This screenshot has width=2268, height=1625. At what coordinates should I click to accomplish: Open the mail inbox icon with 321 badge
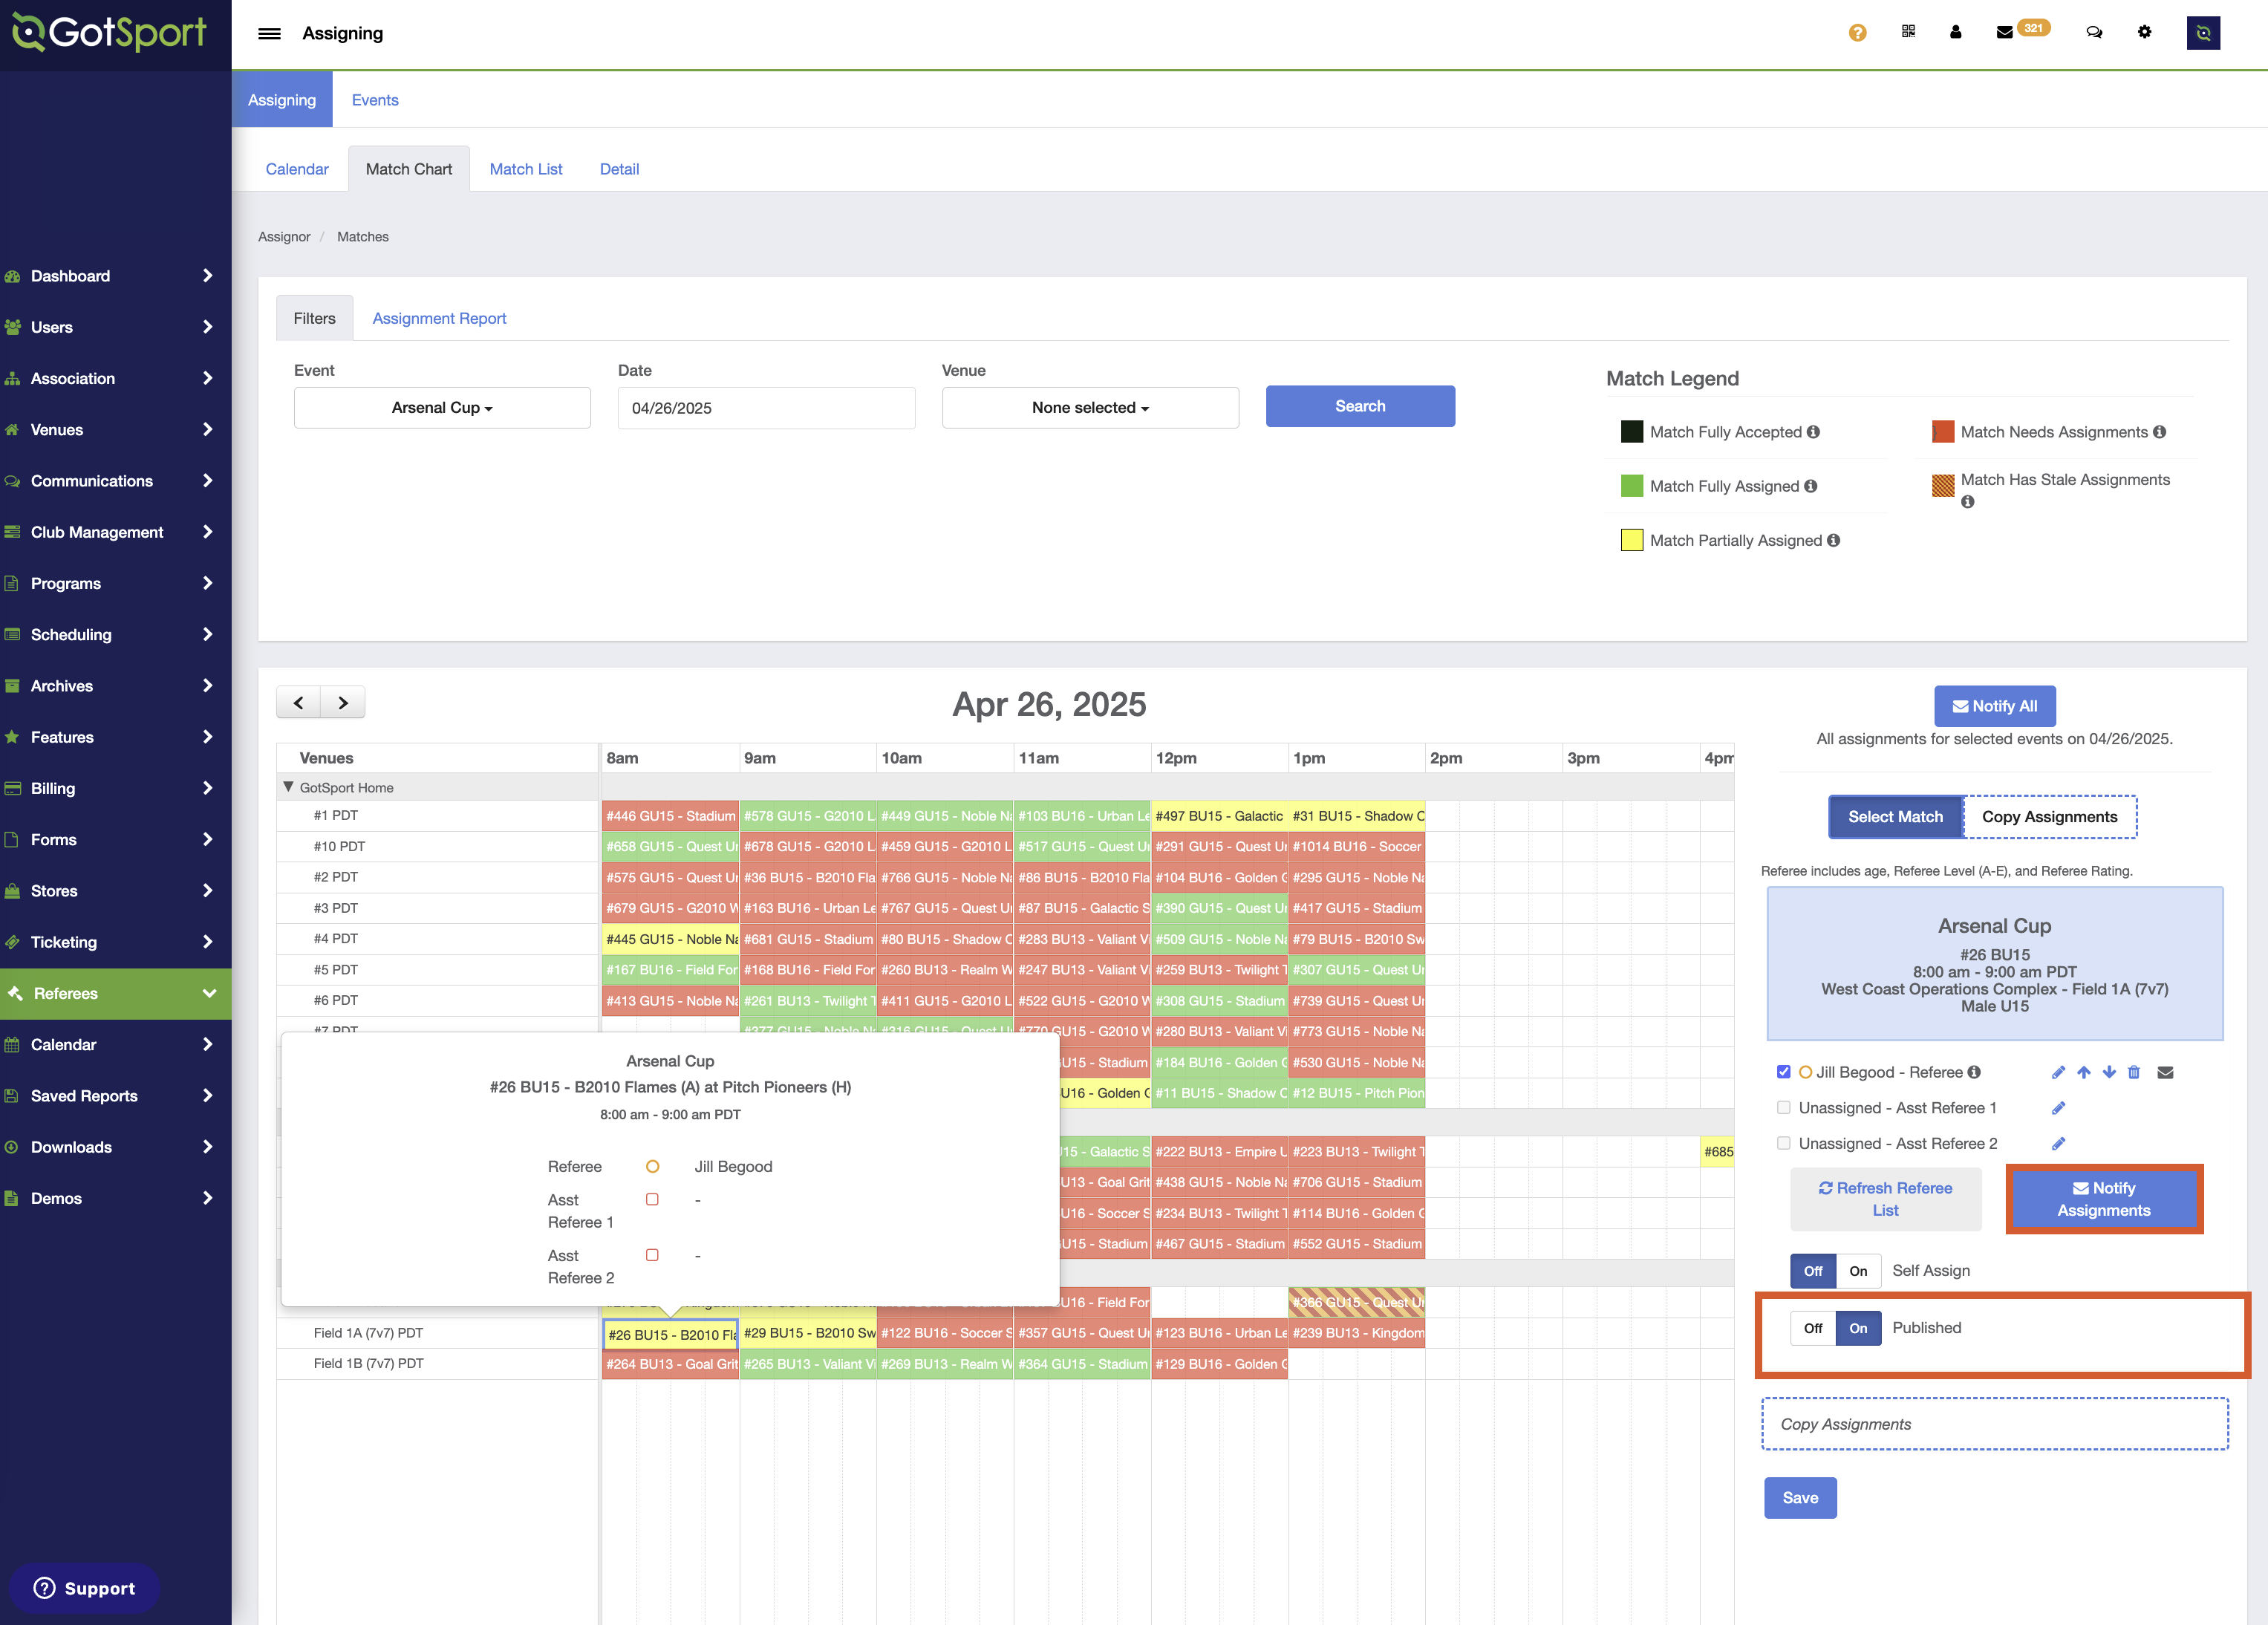click(2005, 32)
